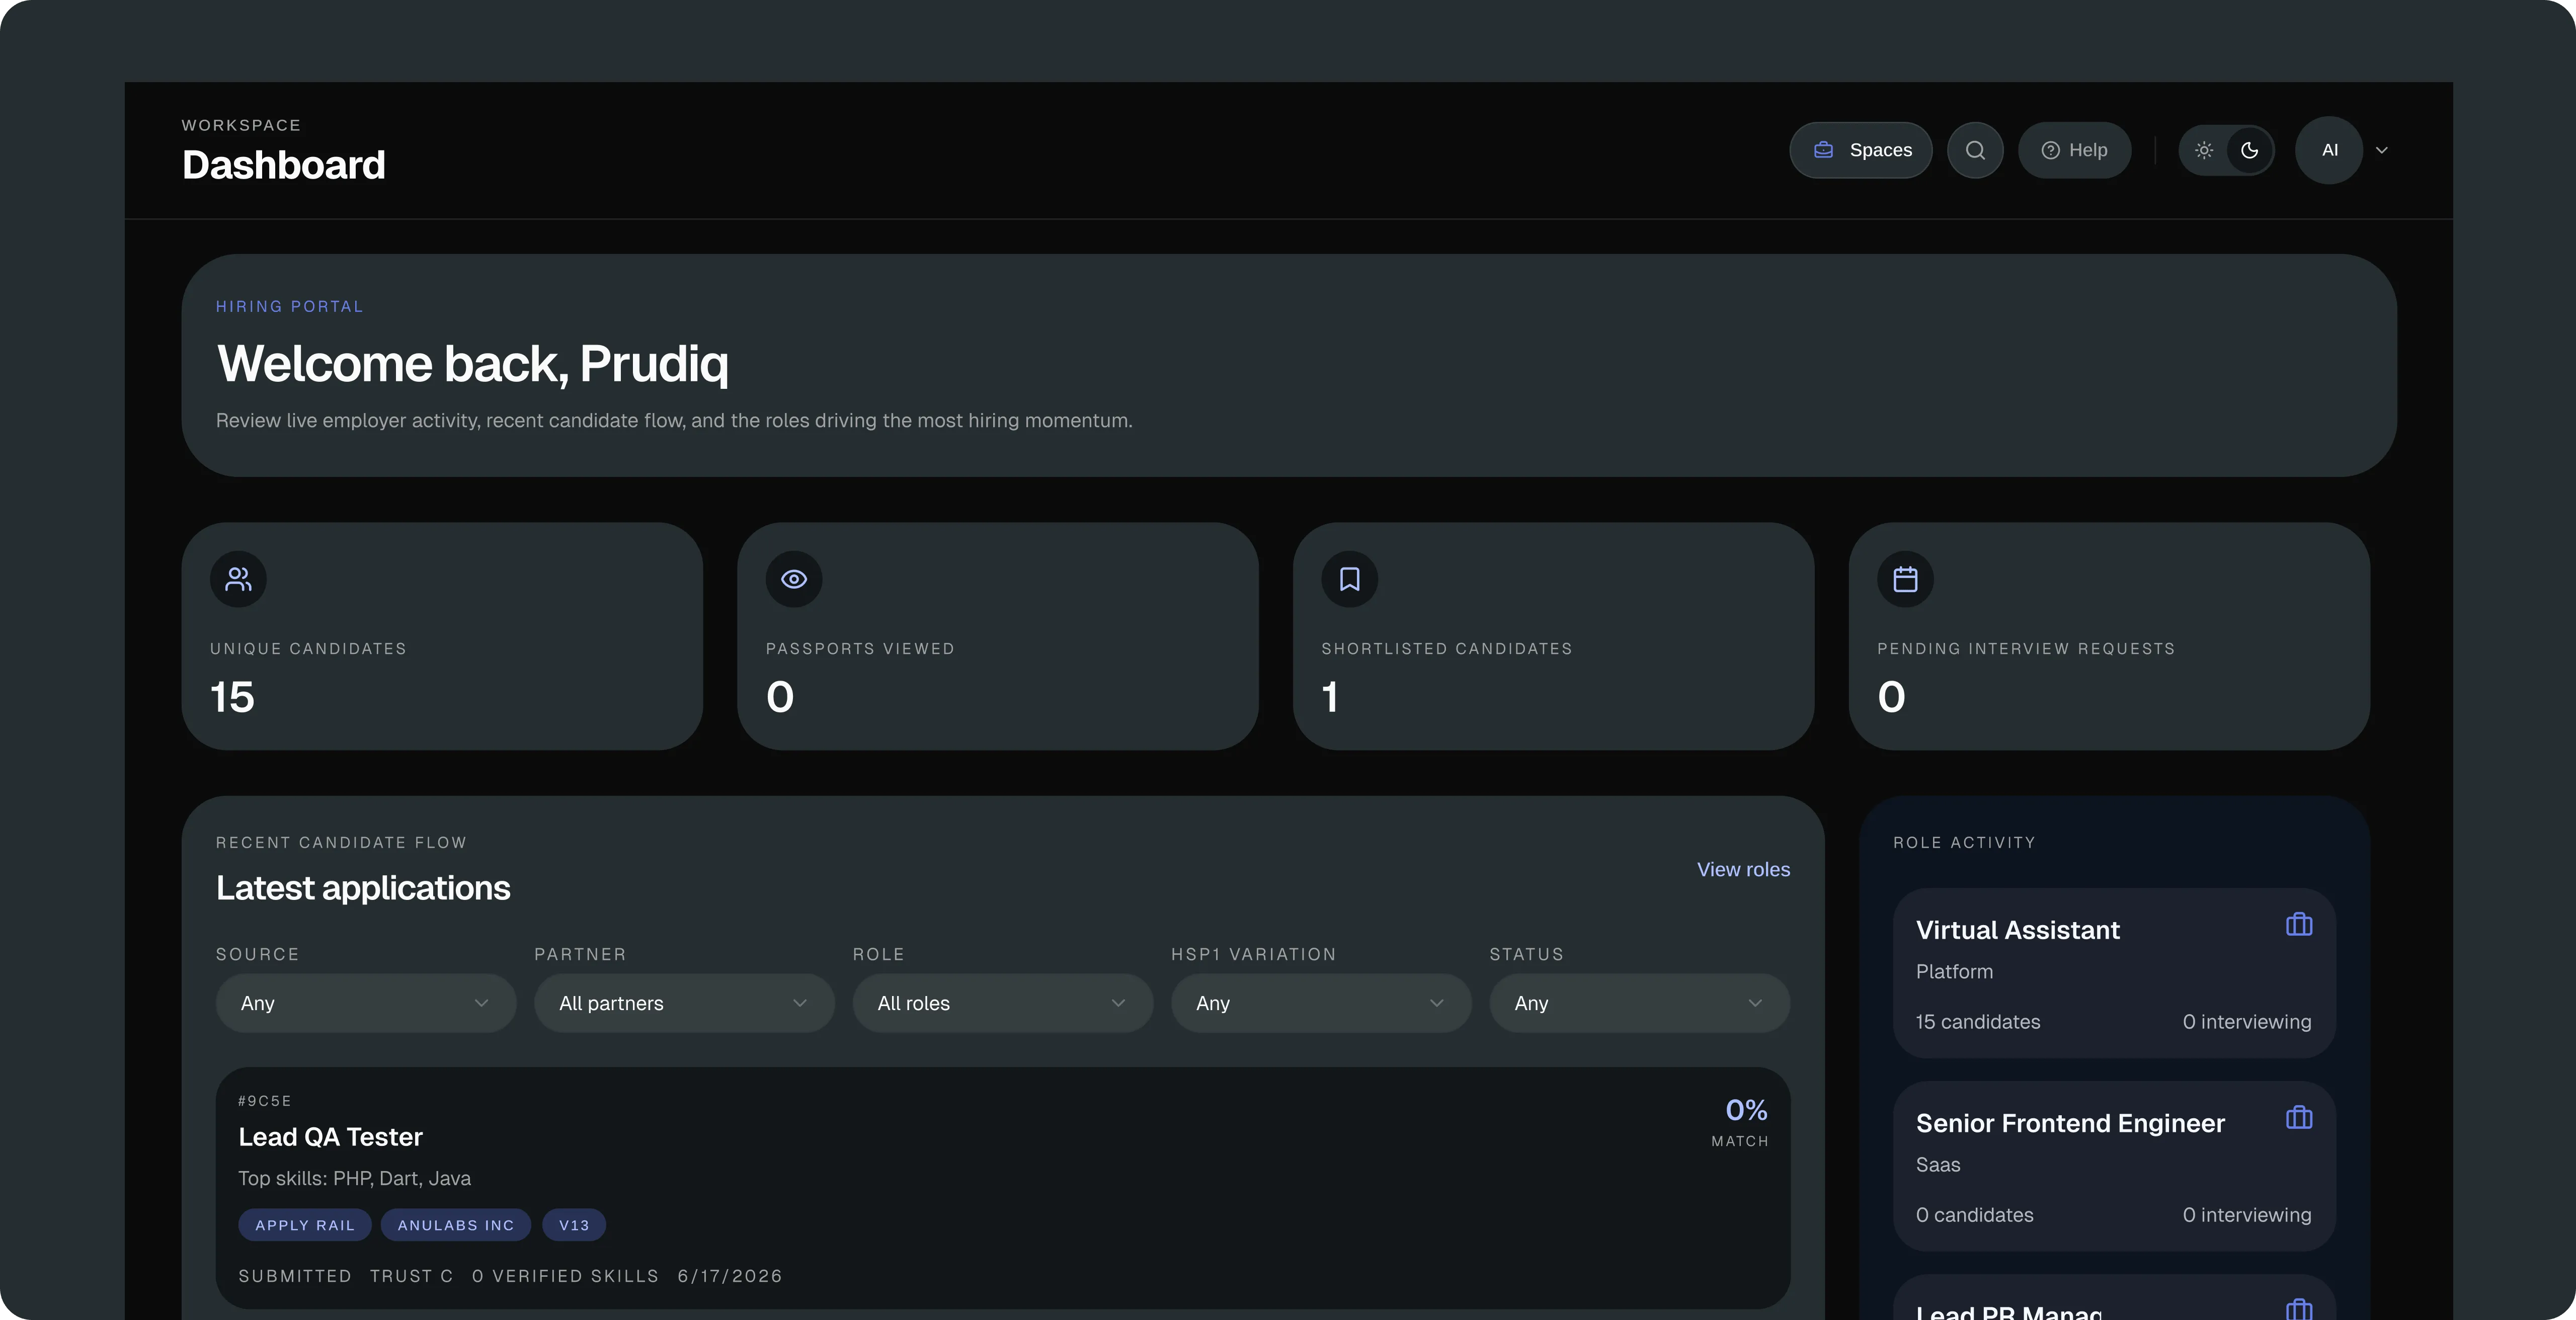2576x1320 pixels.
Task: Open the Spaces button
Action: click(x=1860, y=150)
